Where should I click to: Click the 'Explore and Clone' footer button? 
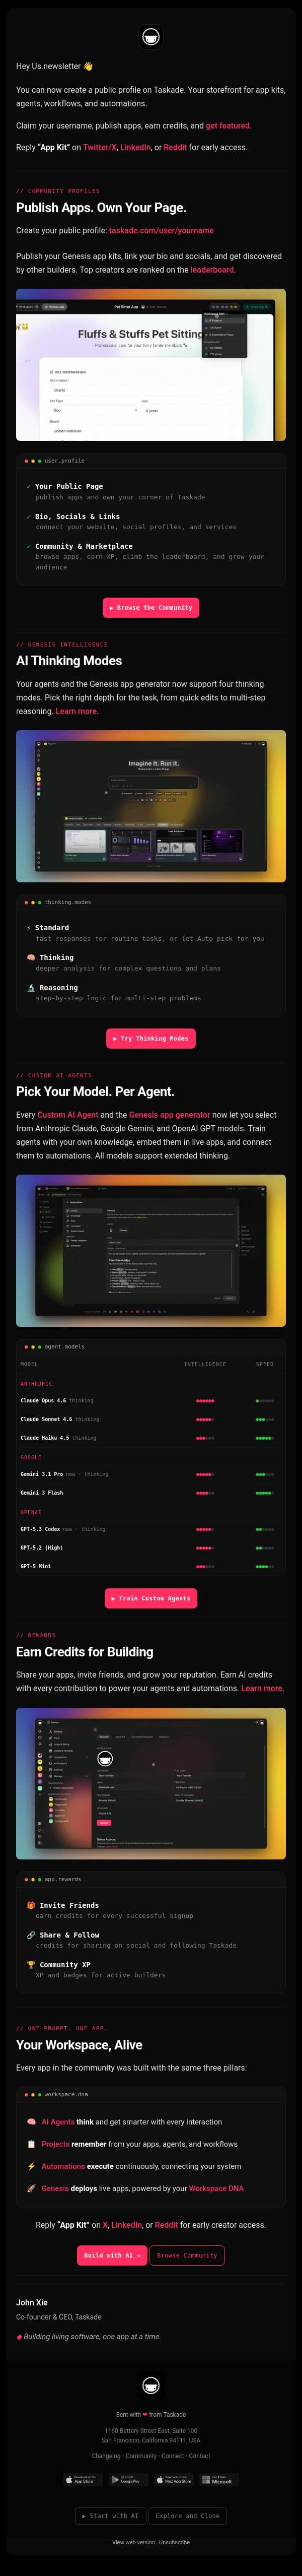188,2515
